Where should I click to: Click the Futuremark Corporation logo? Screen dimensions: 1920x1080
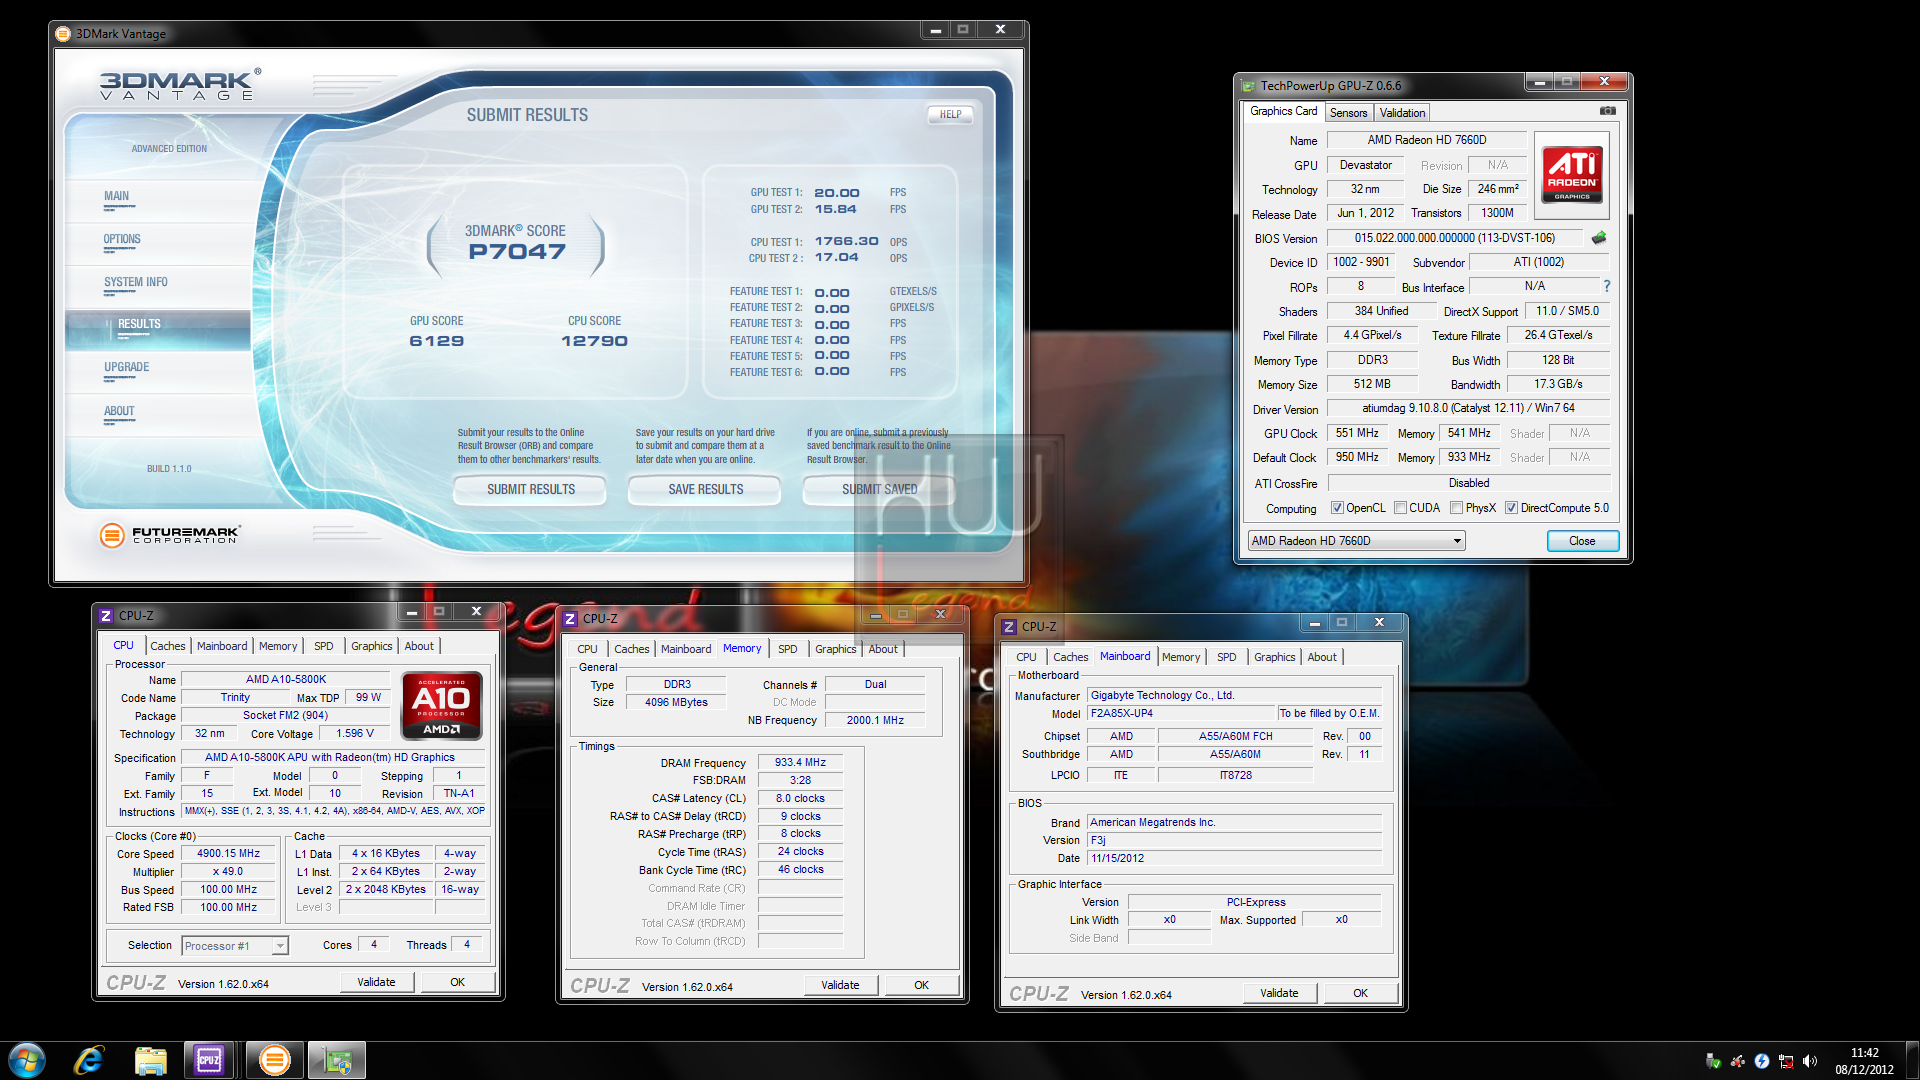(170, 535)
